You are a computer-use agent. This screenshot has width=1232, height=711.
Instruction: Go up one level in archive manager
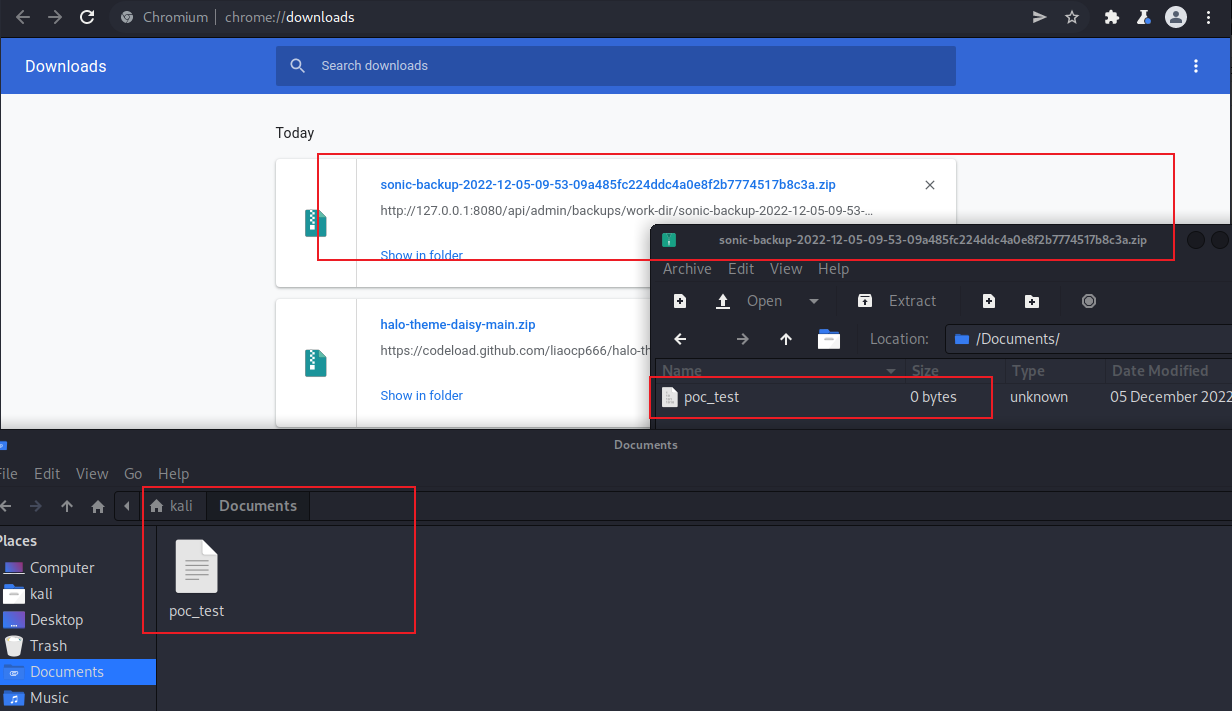786,339
